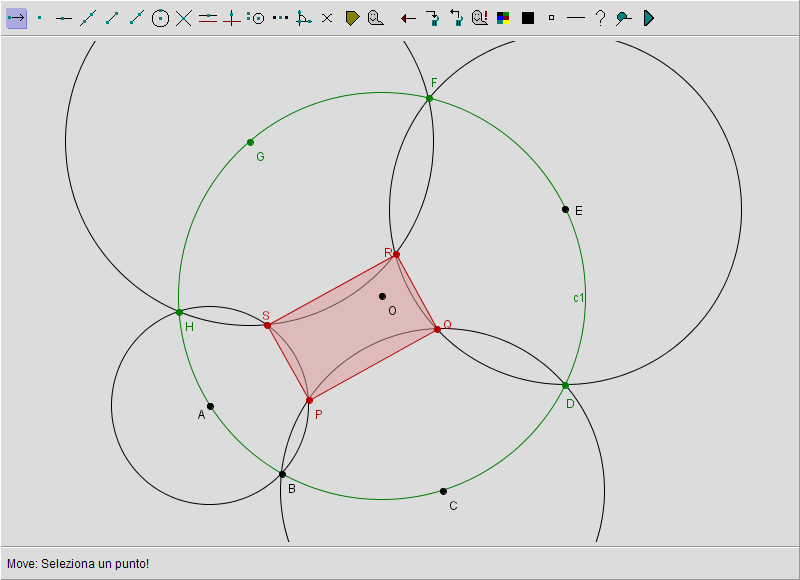Click the red point Q

437,330
